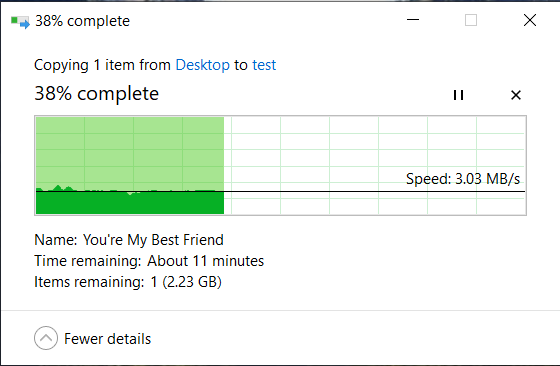Click the large 38% complete heading
Image resolution: width=560 pixels, height=366 pixels.
[x=96, y=94]
